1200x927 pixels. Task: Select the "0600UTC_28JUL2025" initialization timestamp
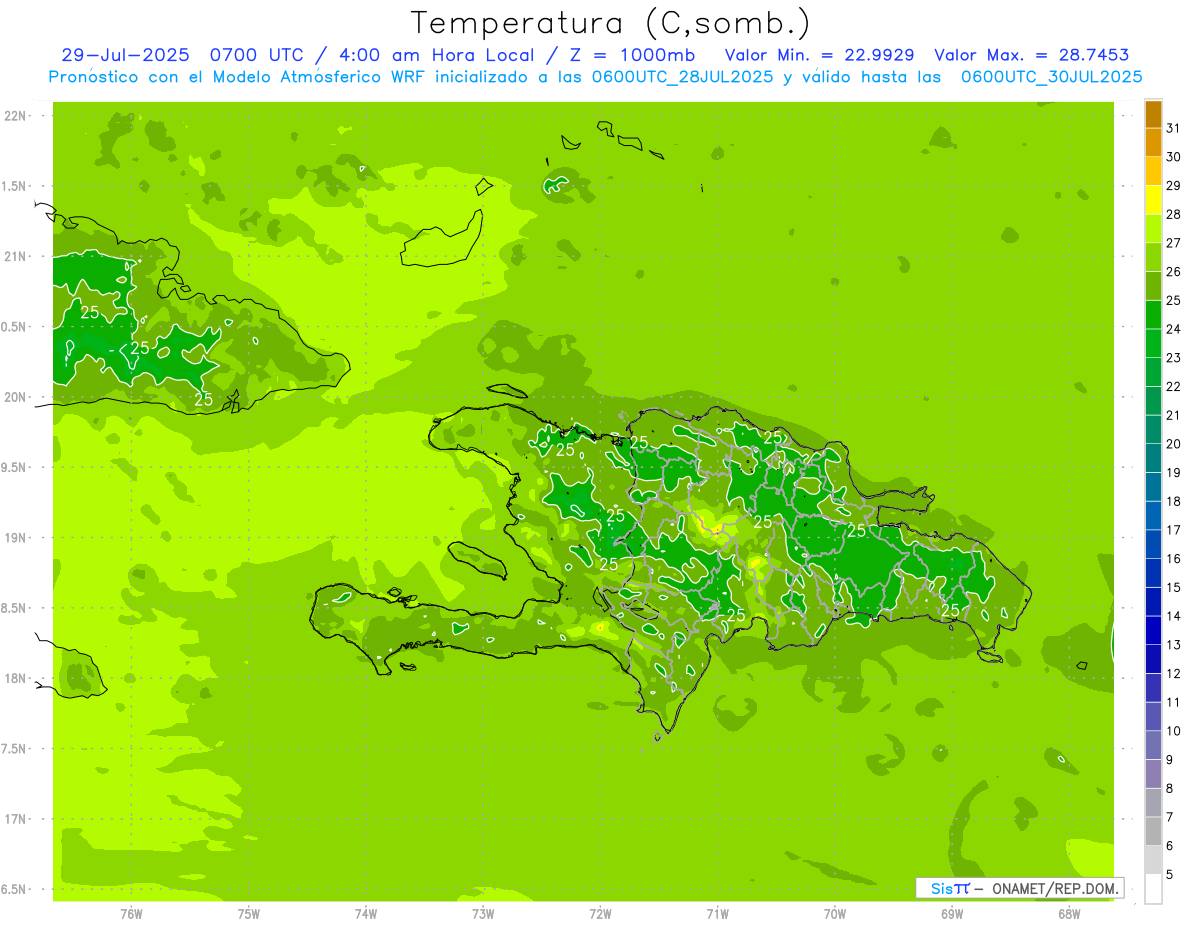point(682,77)
